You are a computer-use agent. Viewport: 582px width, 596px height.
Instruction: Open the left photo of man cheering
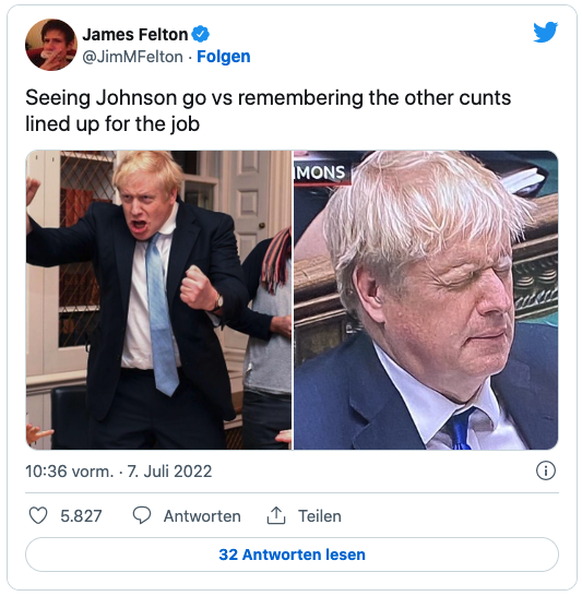point(159,300)
